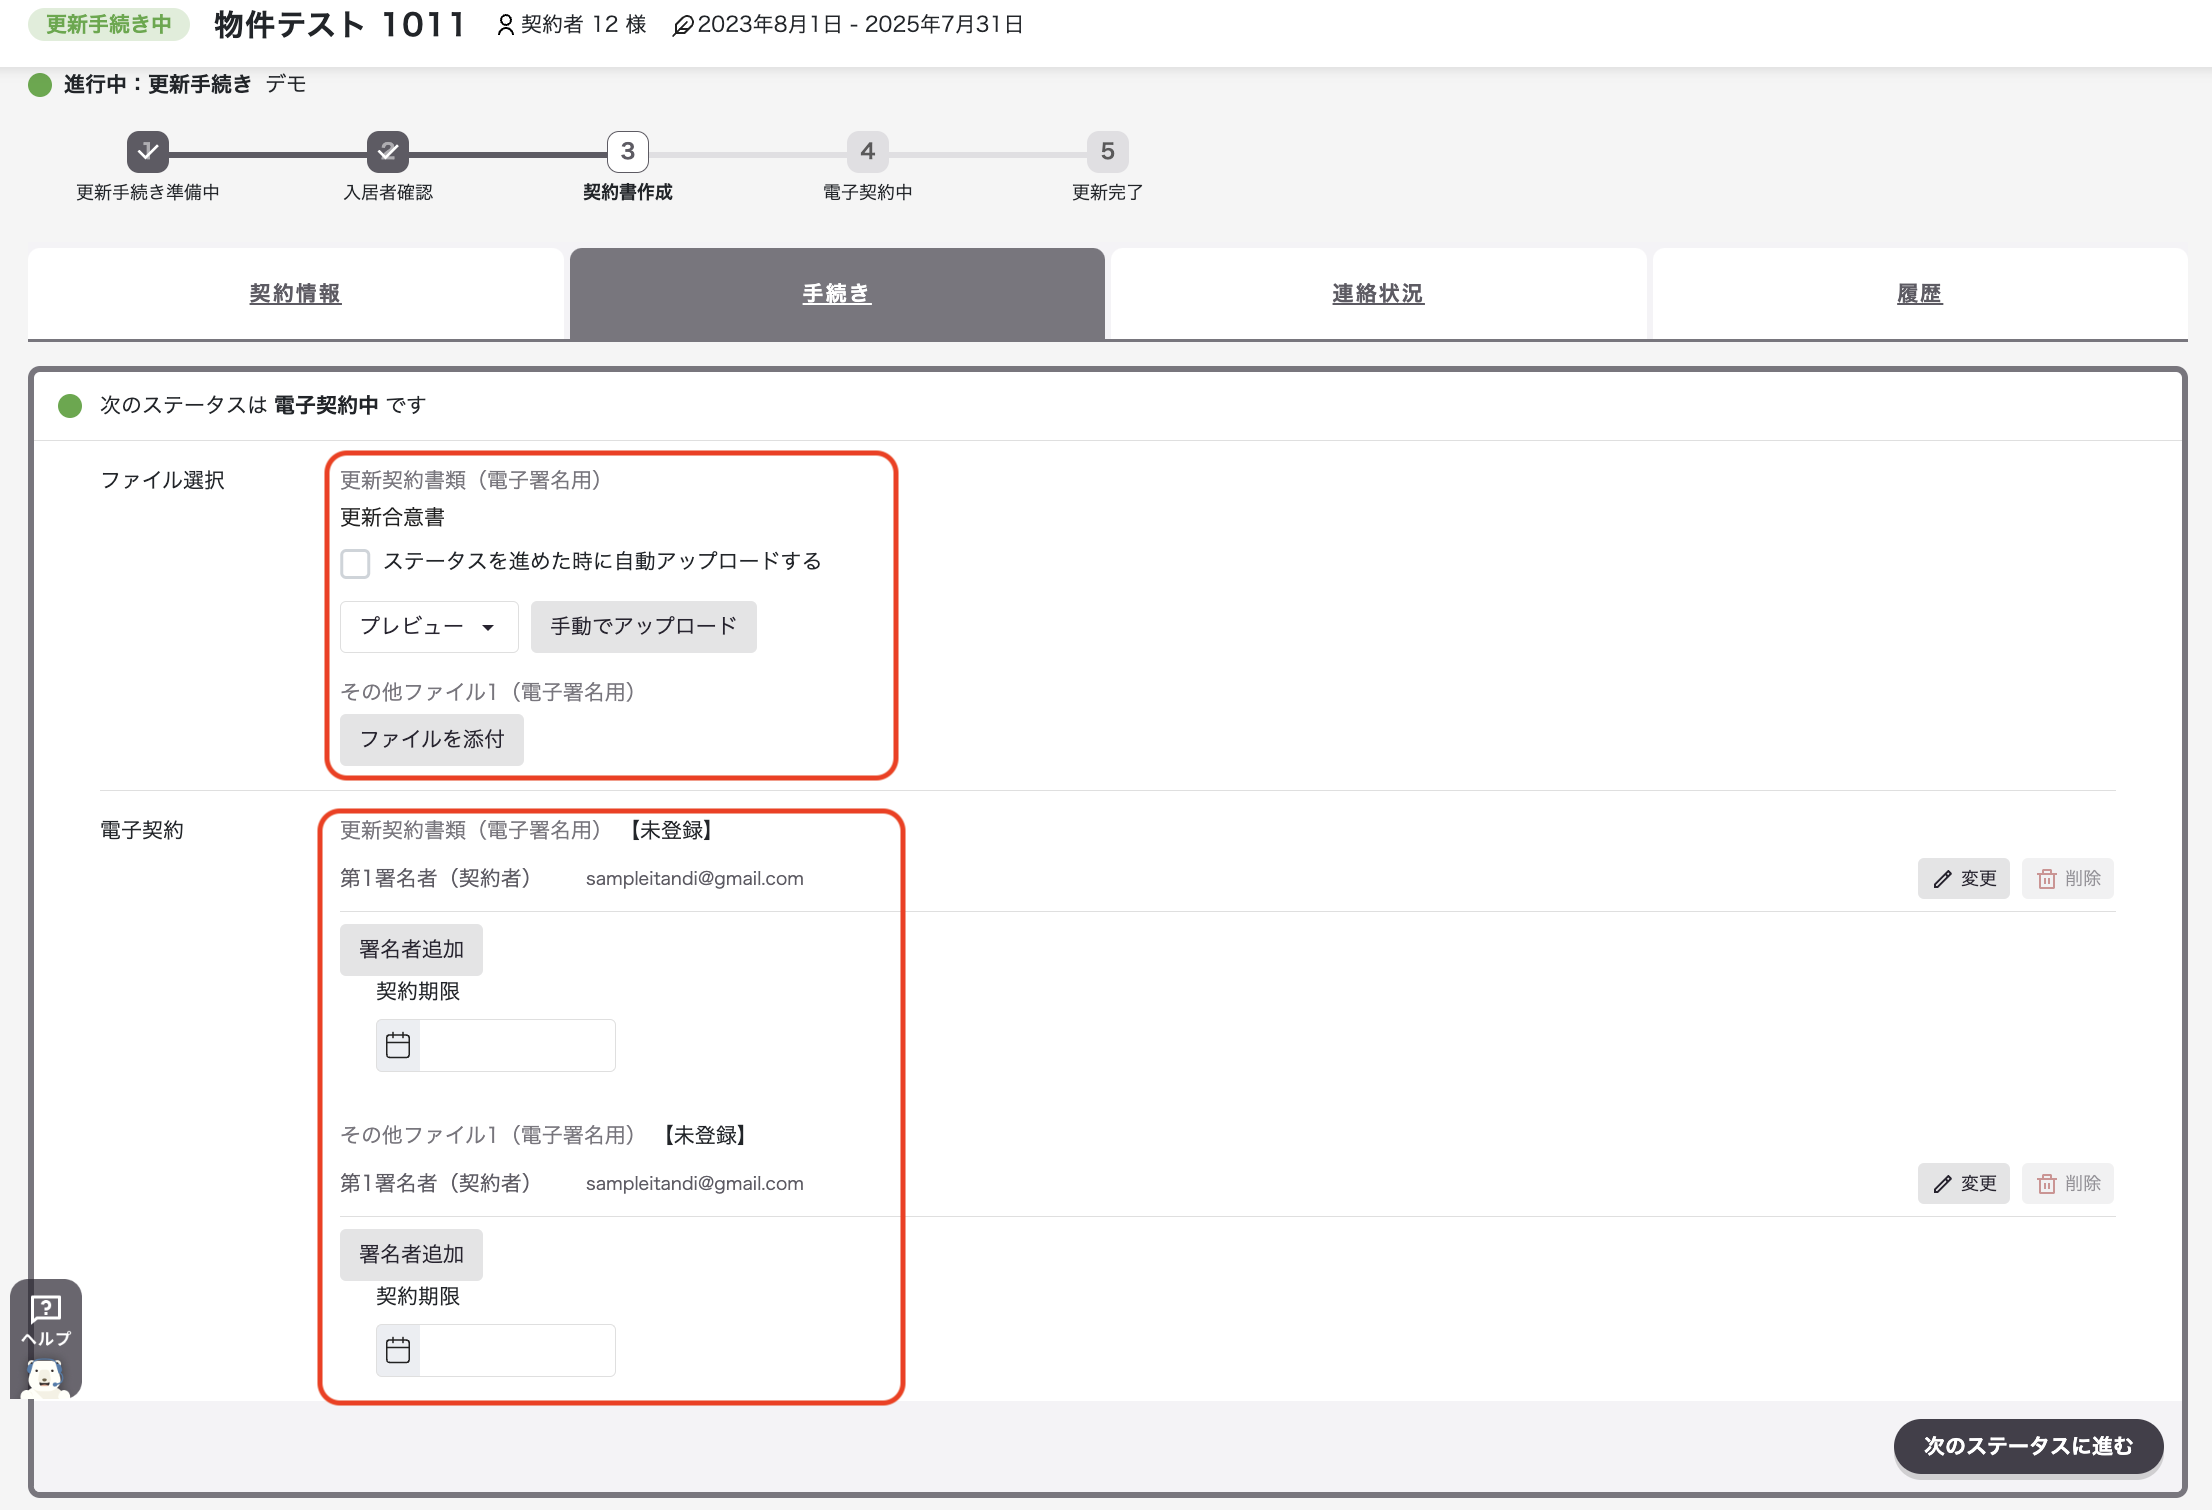Click step 3 契約書作成 circle
Screen dimensions: 2212x1510
[628, 152]
